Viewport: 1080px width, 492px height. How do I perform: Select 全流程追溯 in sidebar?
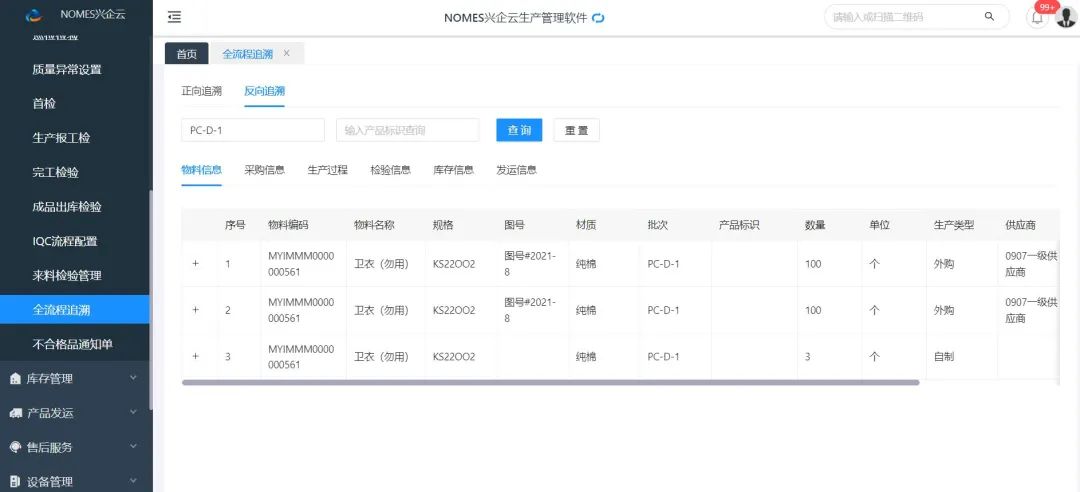74,309
